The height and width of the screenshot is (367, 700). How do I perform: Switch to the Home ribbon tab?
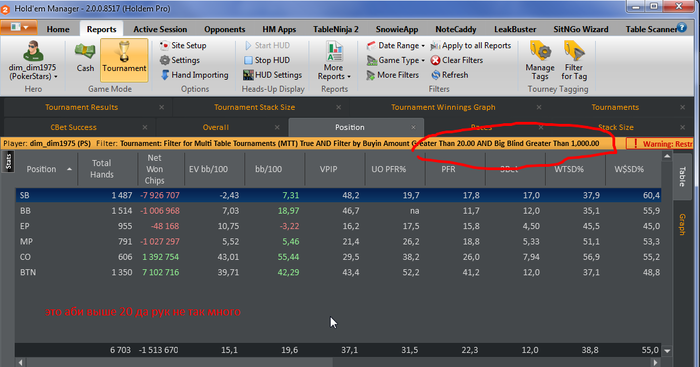coord(58,29)
